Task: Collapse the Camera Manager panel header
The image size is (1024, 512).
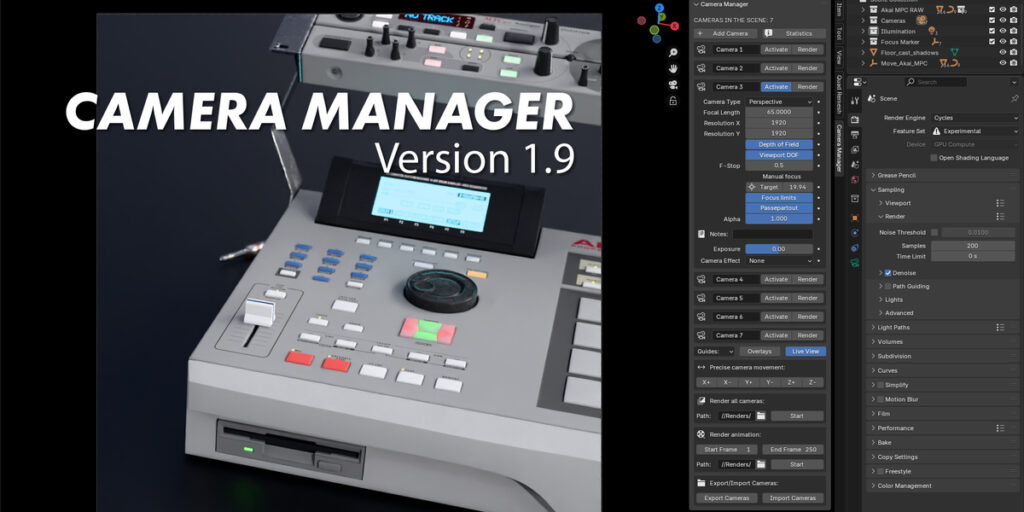Action: pyautogui.click(x=760, y=5)
